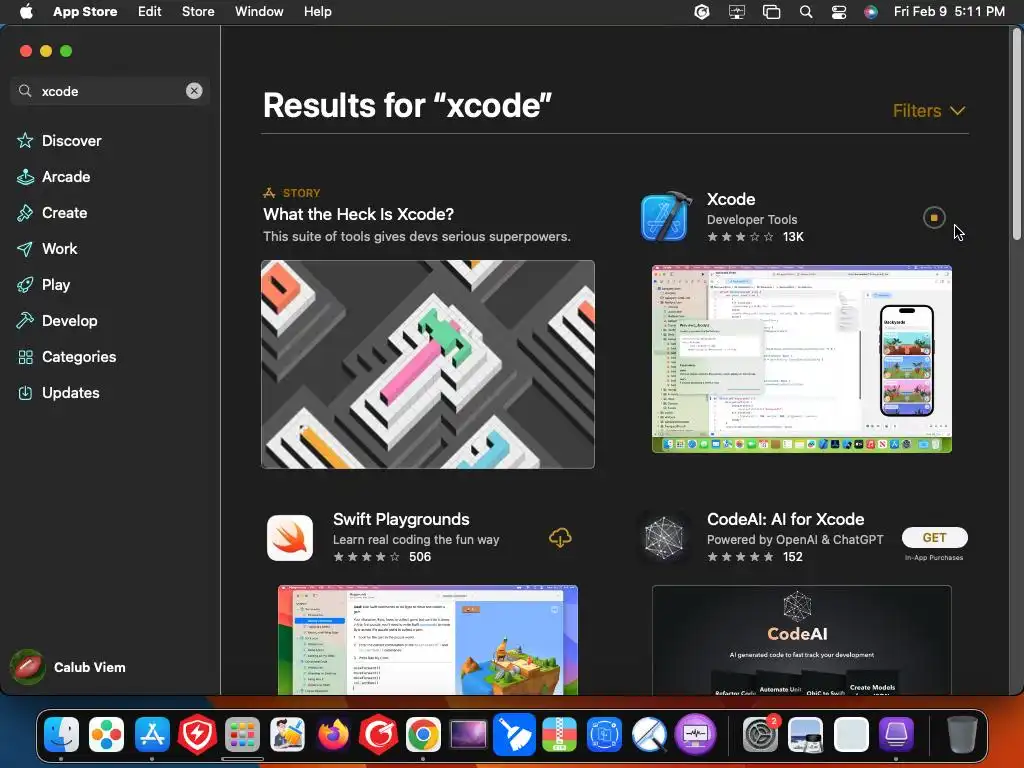Open the Store menu
Image resolution: width=1024 pixels, height=768 pixels.
click(x=198, y=11)
